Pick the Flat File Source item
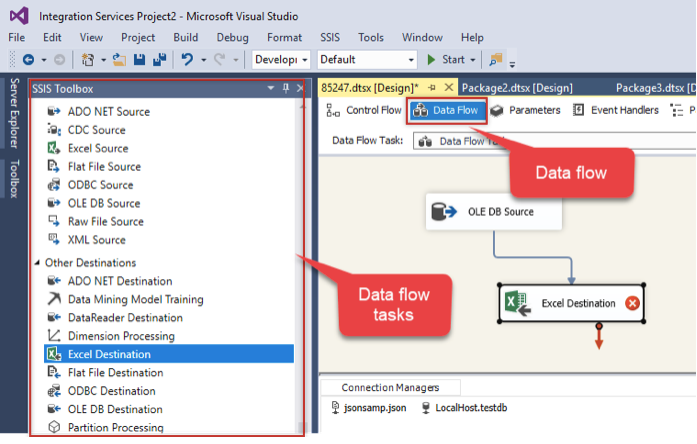Image resolution: width=697 pixels, height=444 pixels. coord(103,166)
